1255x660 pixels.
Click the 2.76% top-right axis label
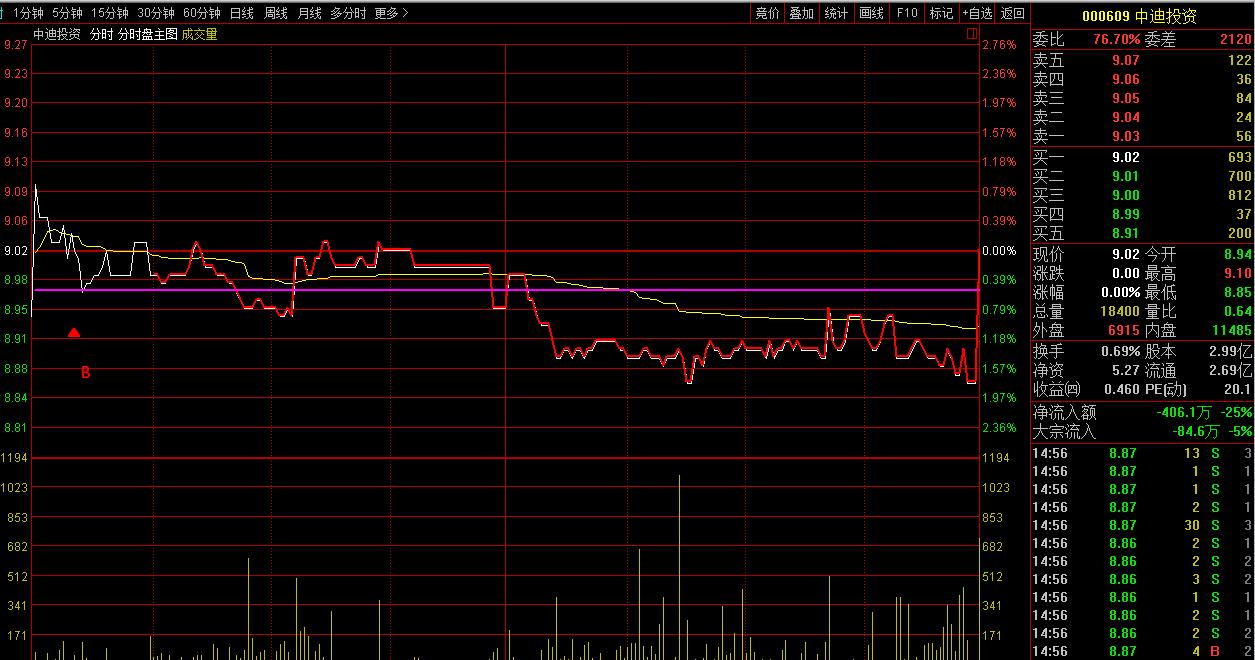click(999, 45)
